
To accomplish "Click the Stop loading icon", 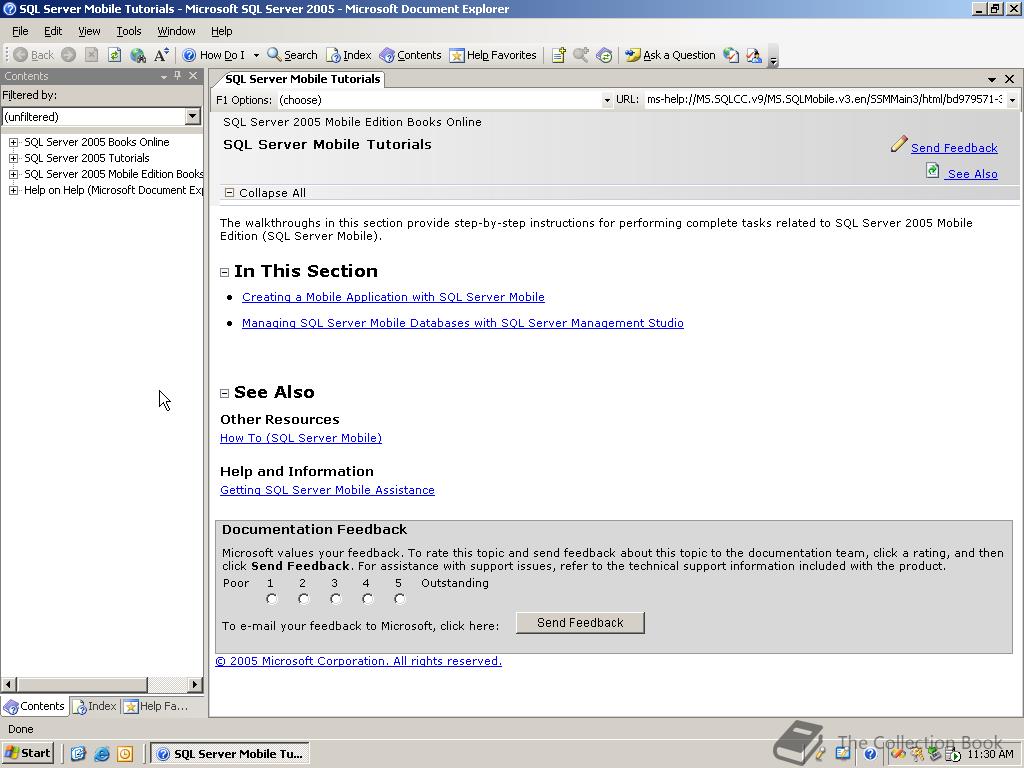I will (x=91, y=56).
